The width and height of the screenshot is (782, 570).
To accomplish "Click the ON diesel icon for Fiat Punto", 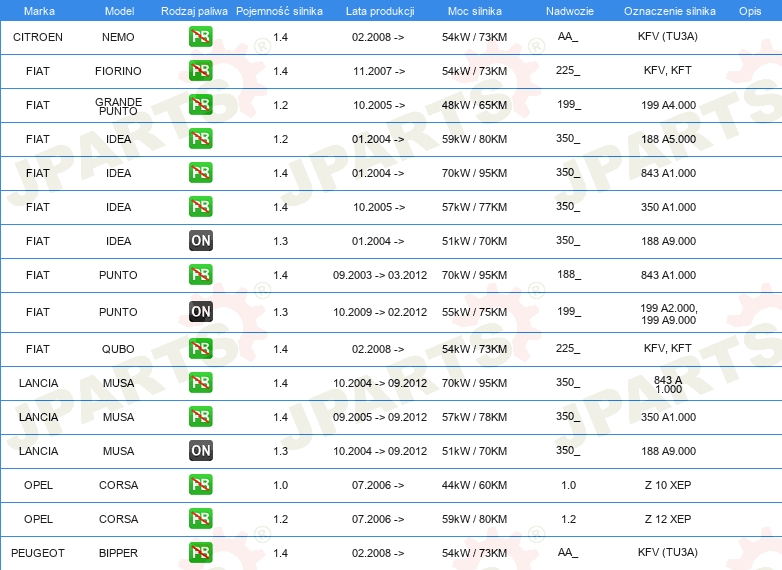I will point(200,312).
